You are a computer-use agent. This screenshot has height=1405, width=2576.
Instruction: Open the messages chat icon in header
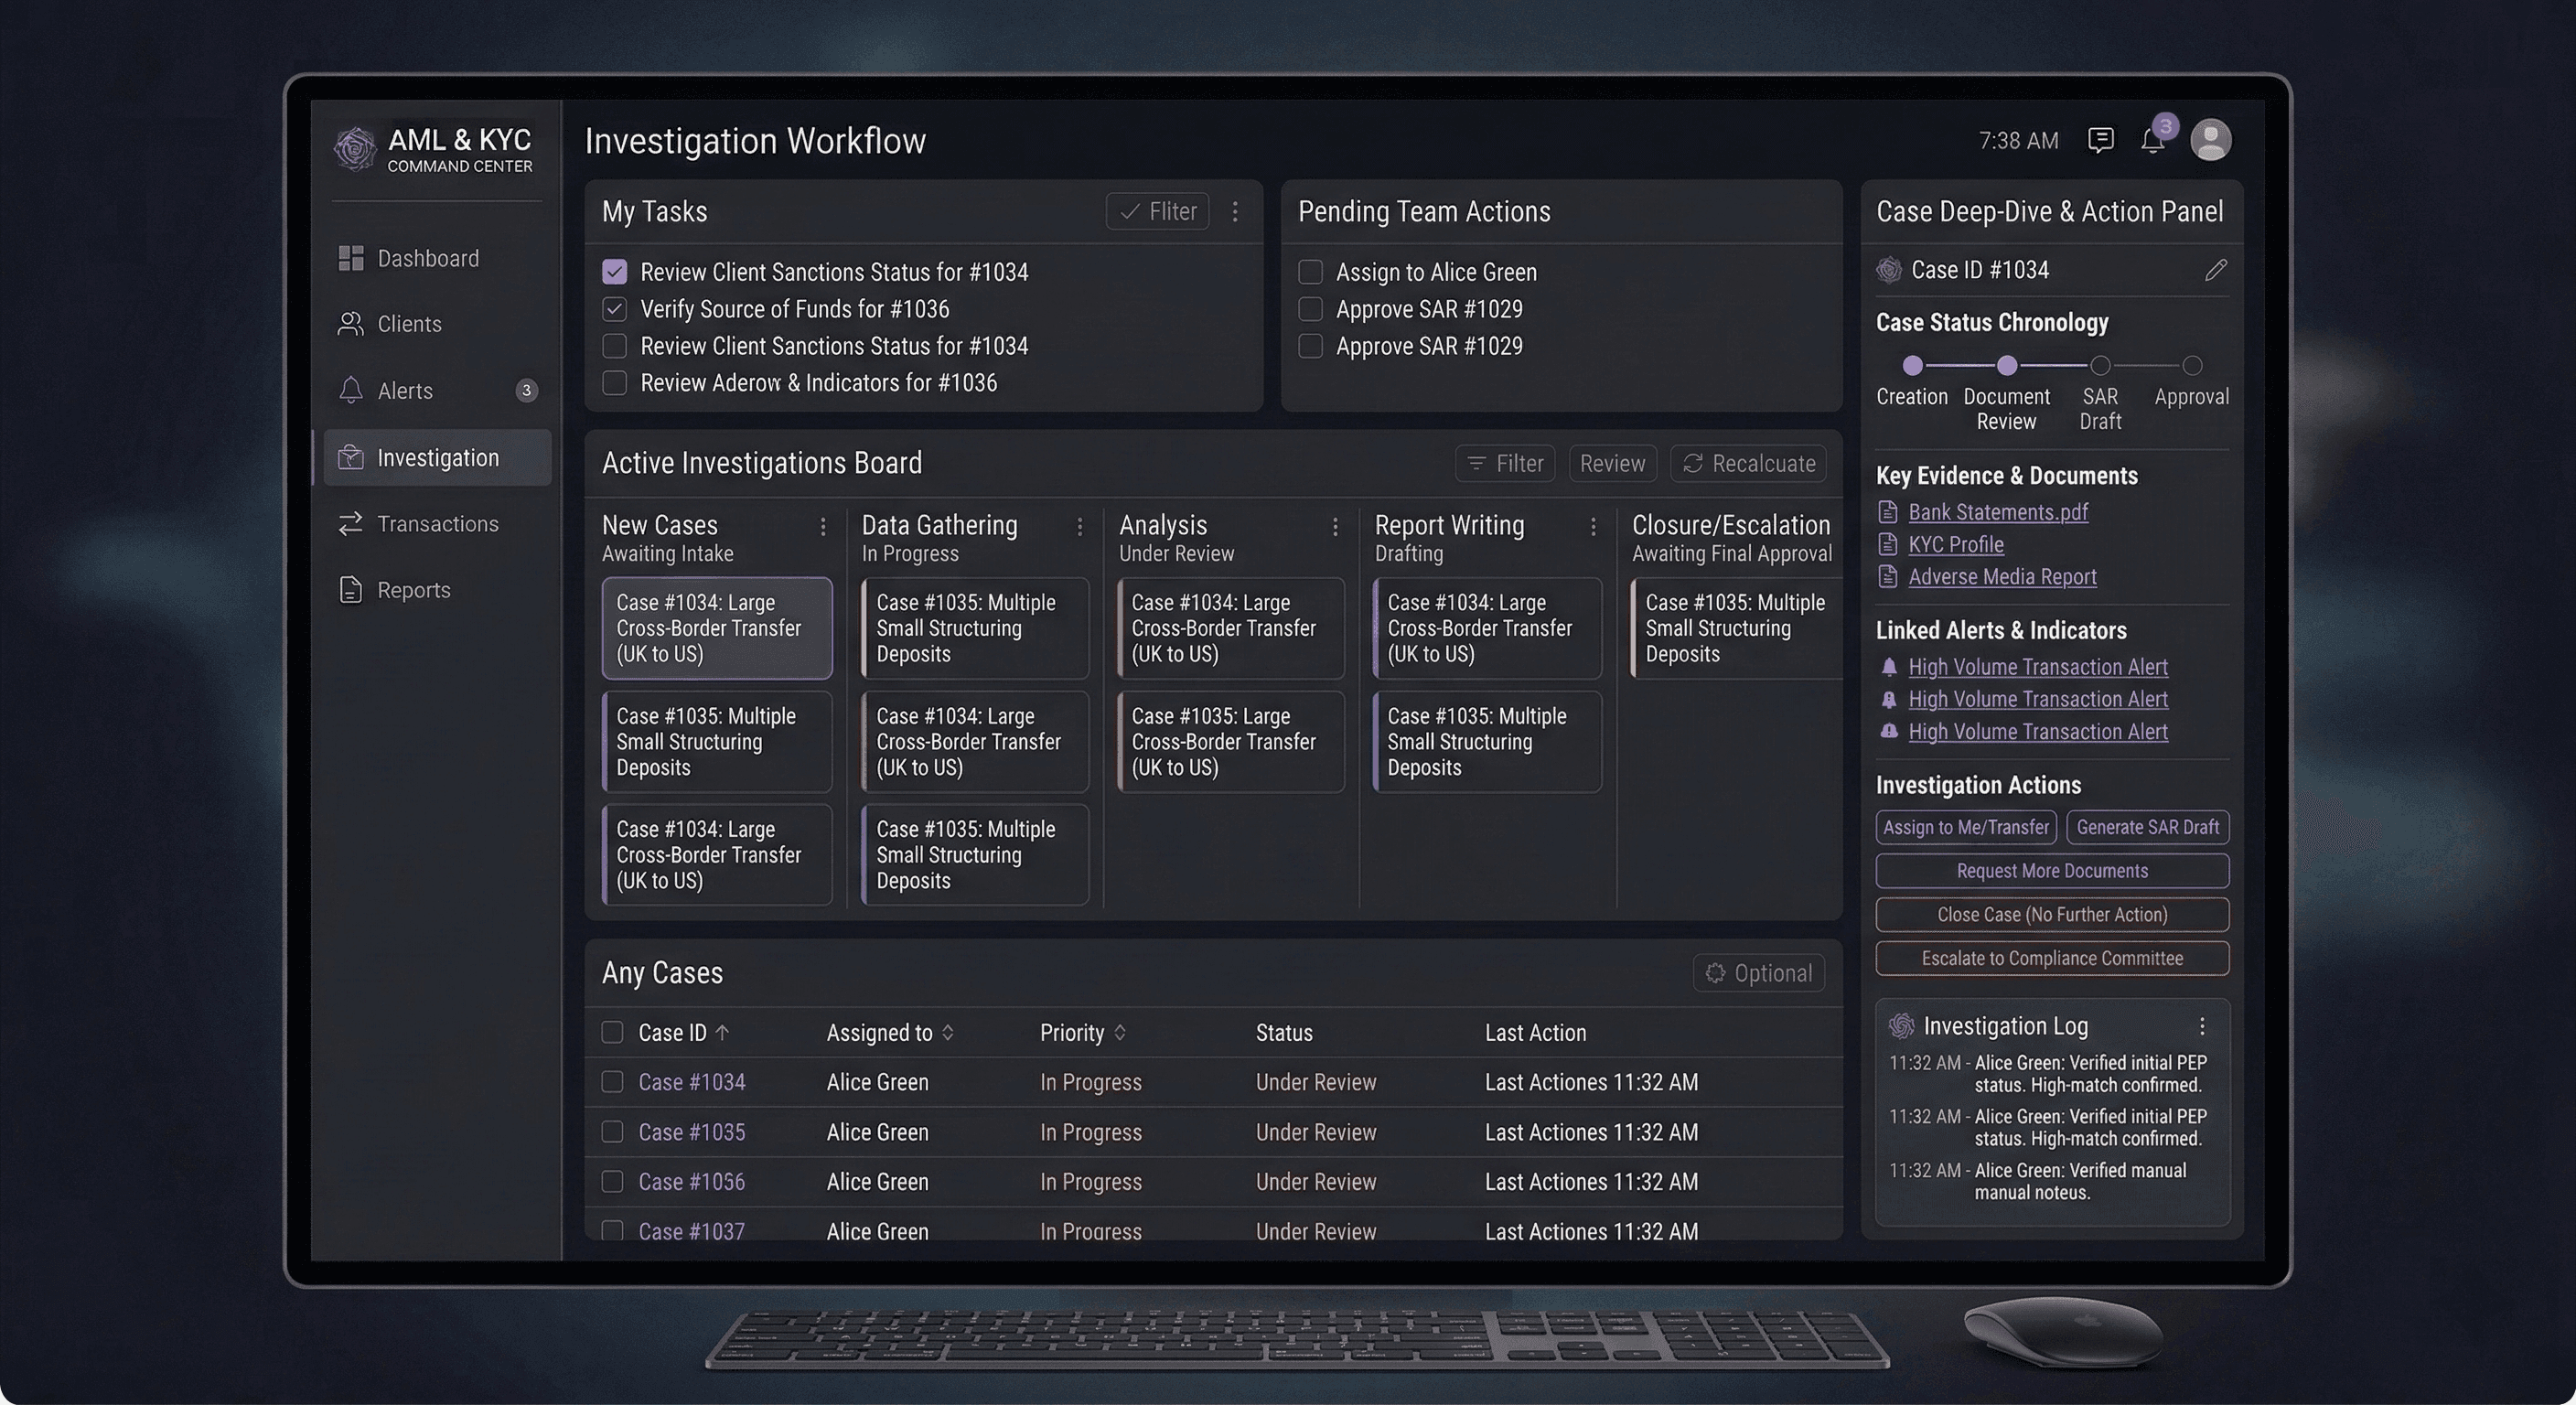[2100, 140]
